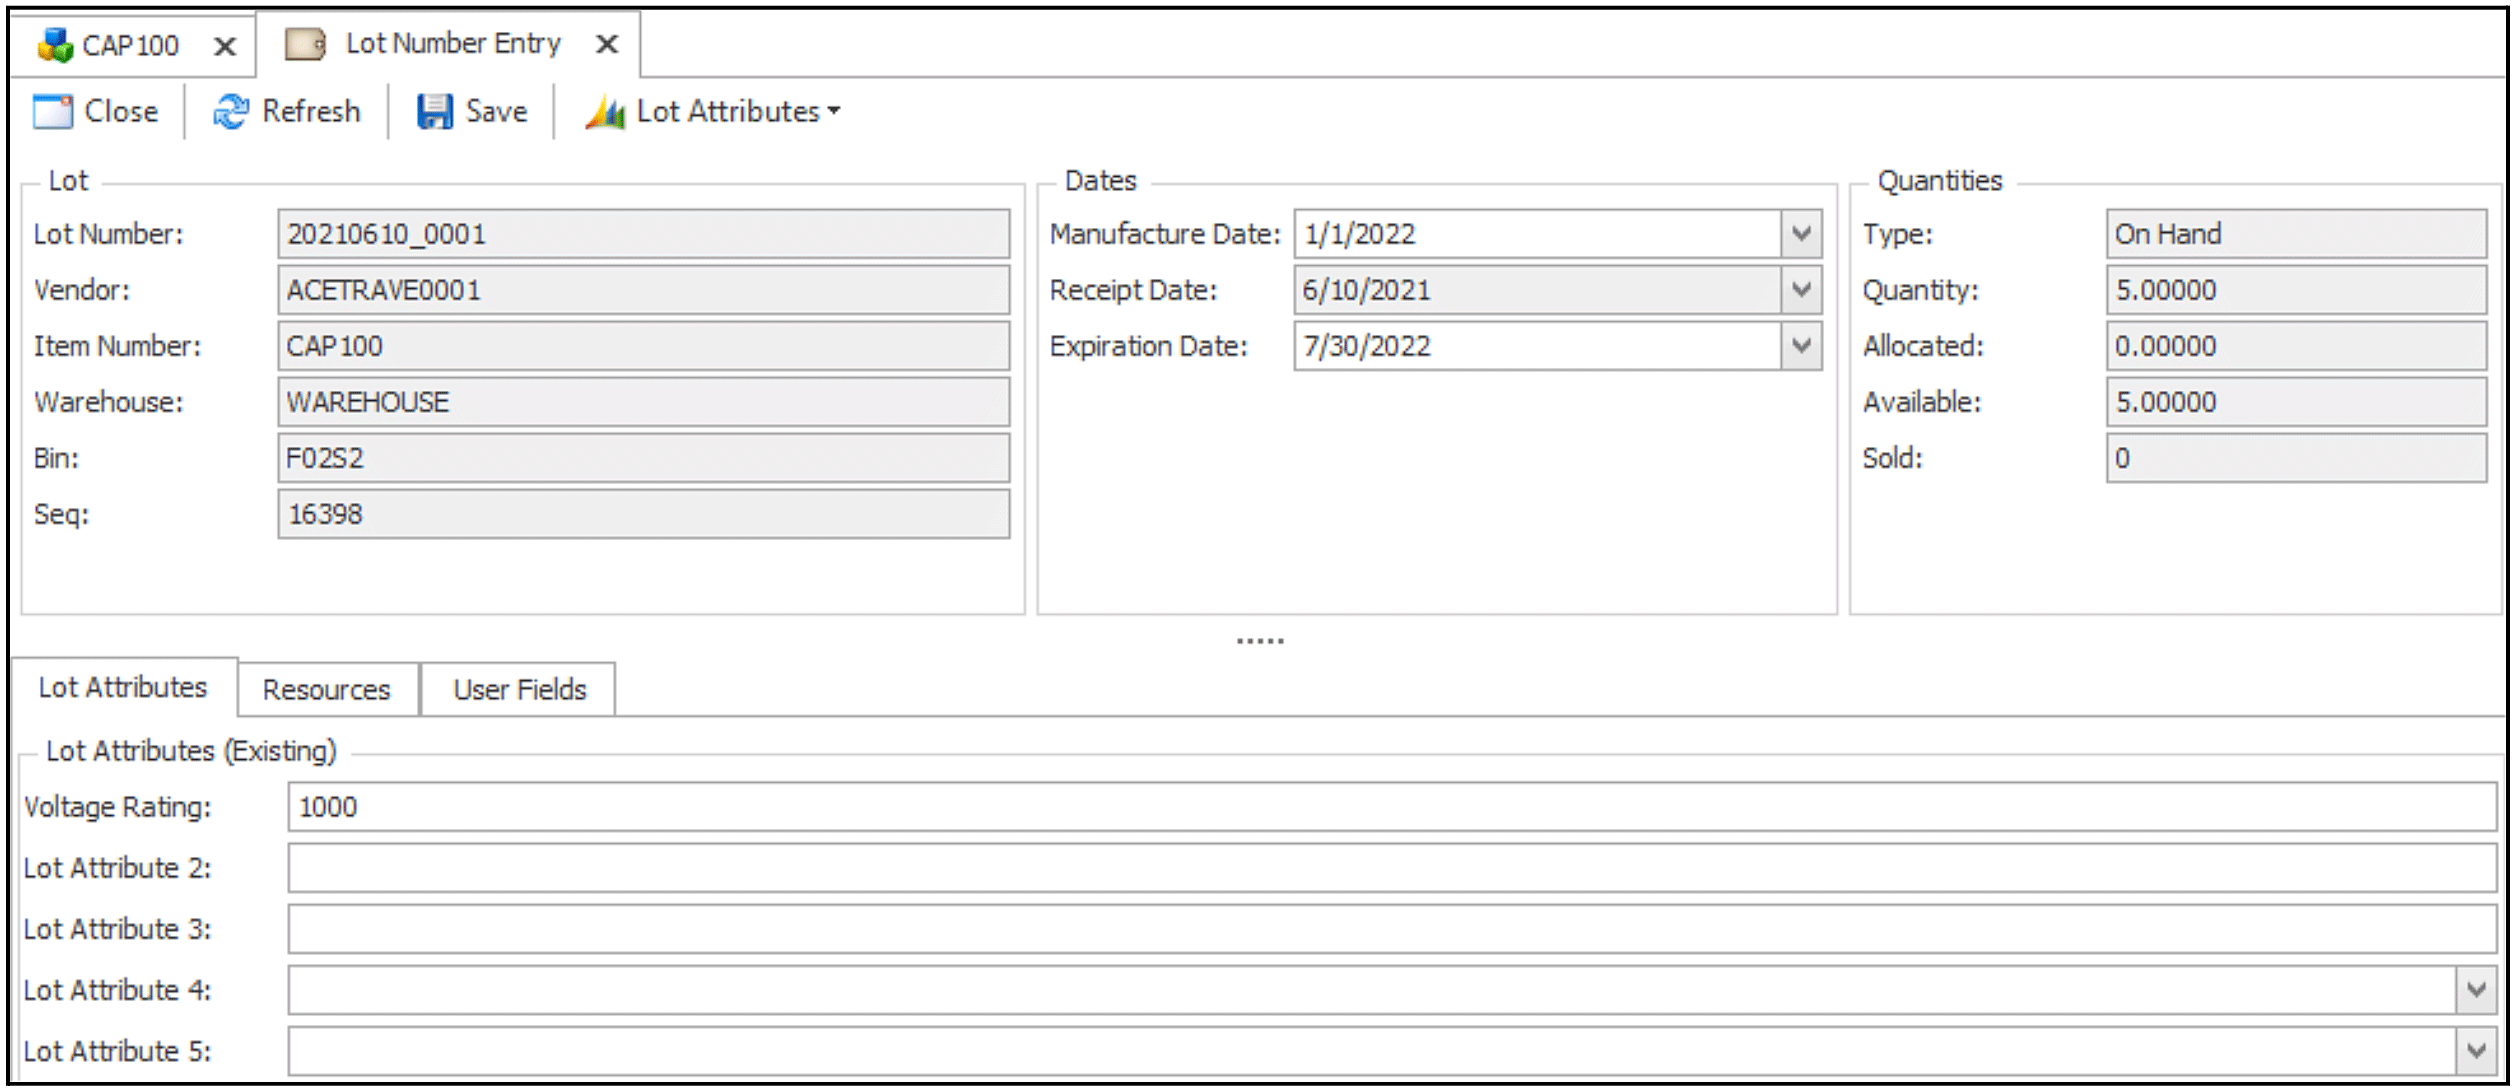The image size is (2516, 1092).
Task: Open the Lot Attribute 4 dropdown arrow
Action: coord(2476,990)
